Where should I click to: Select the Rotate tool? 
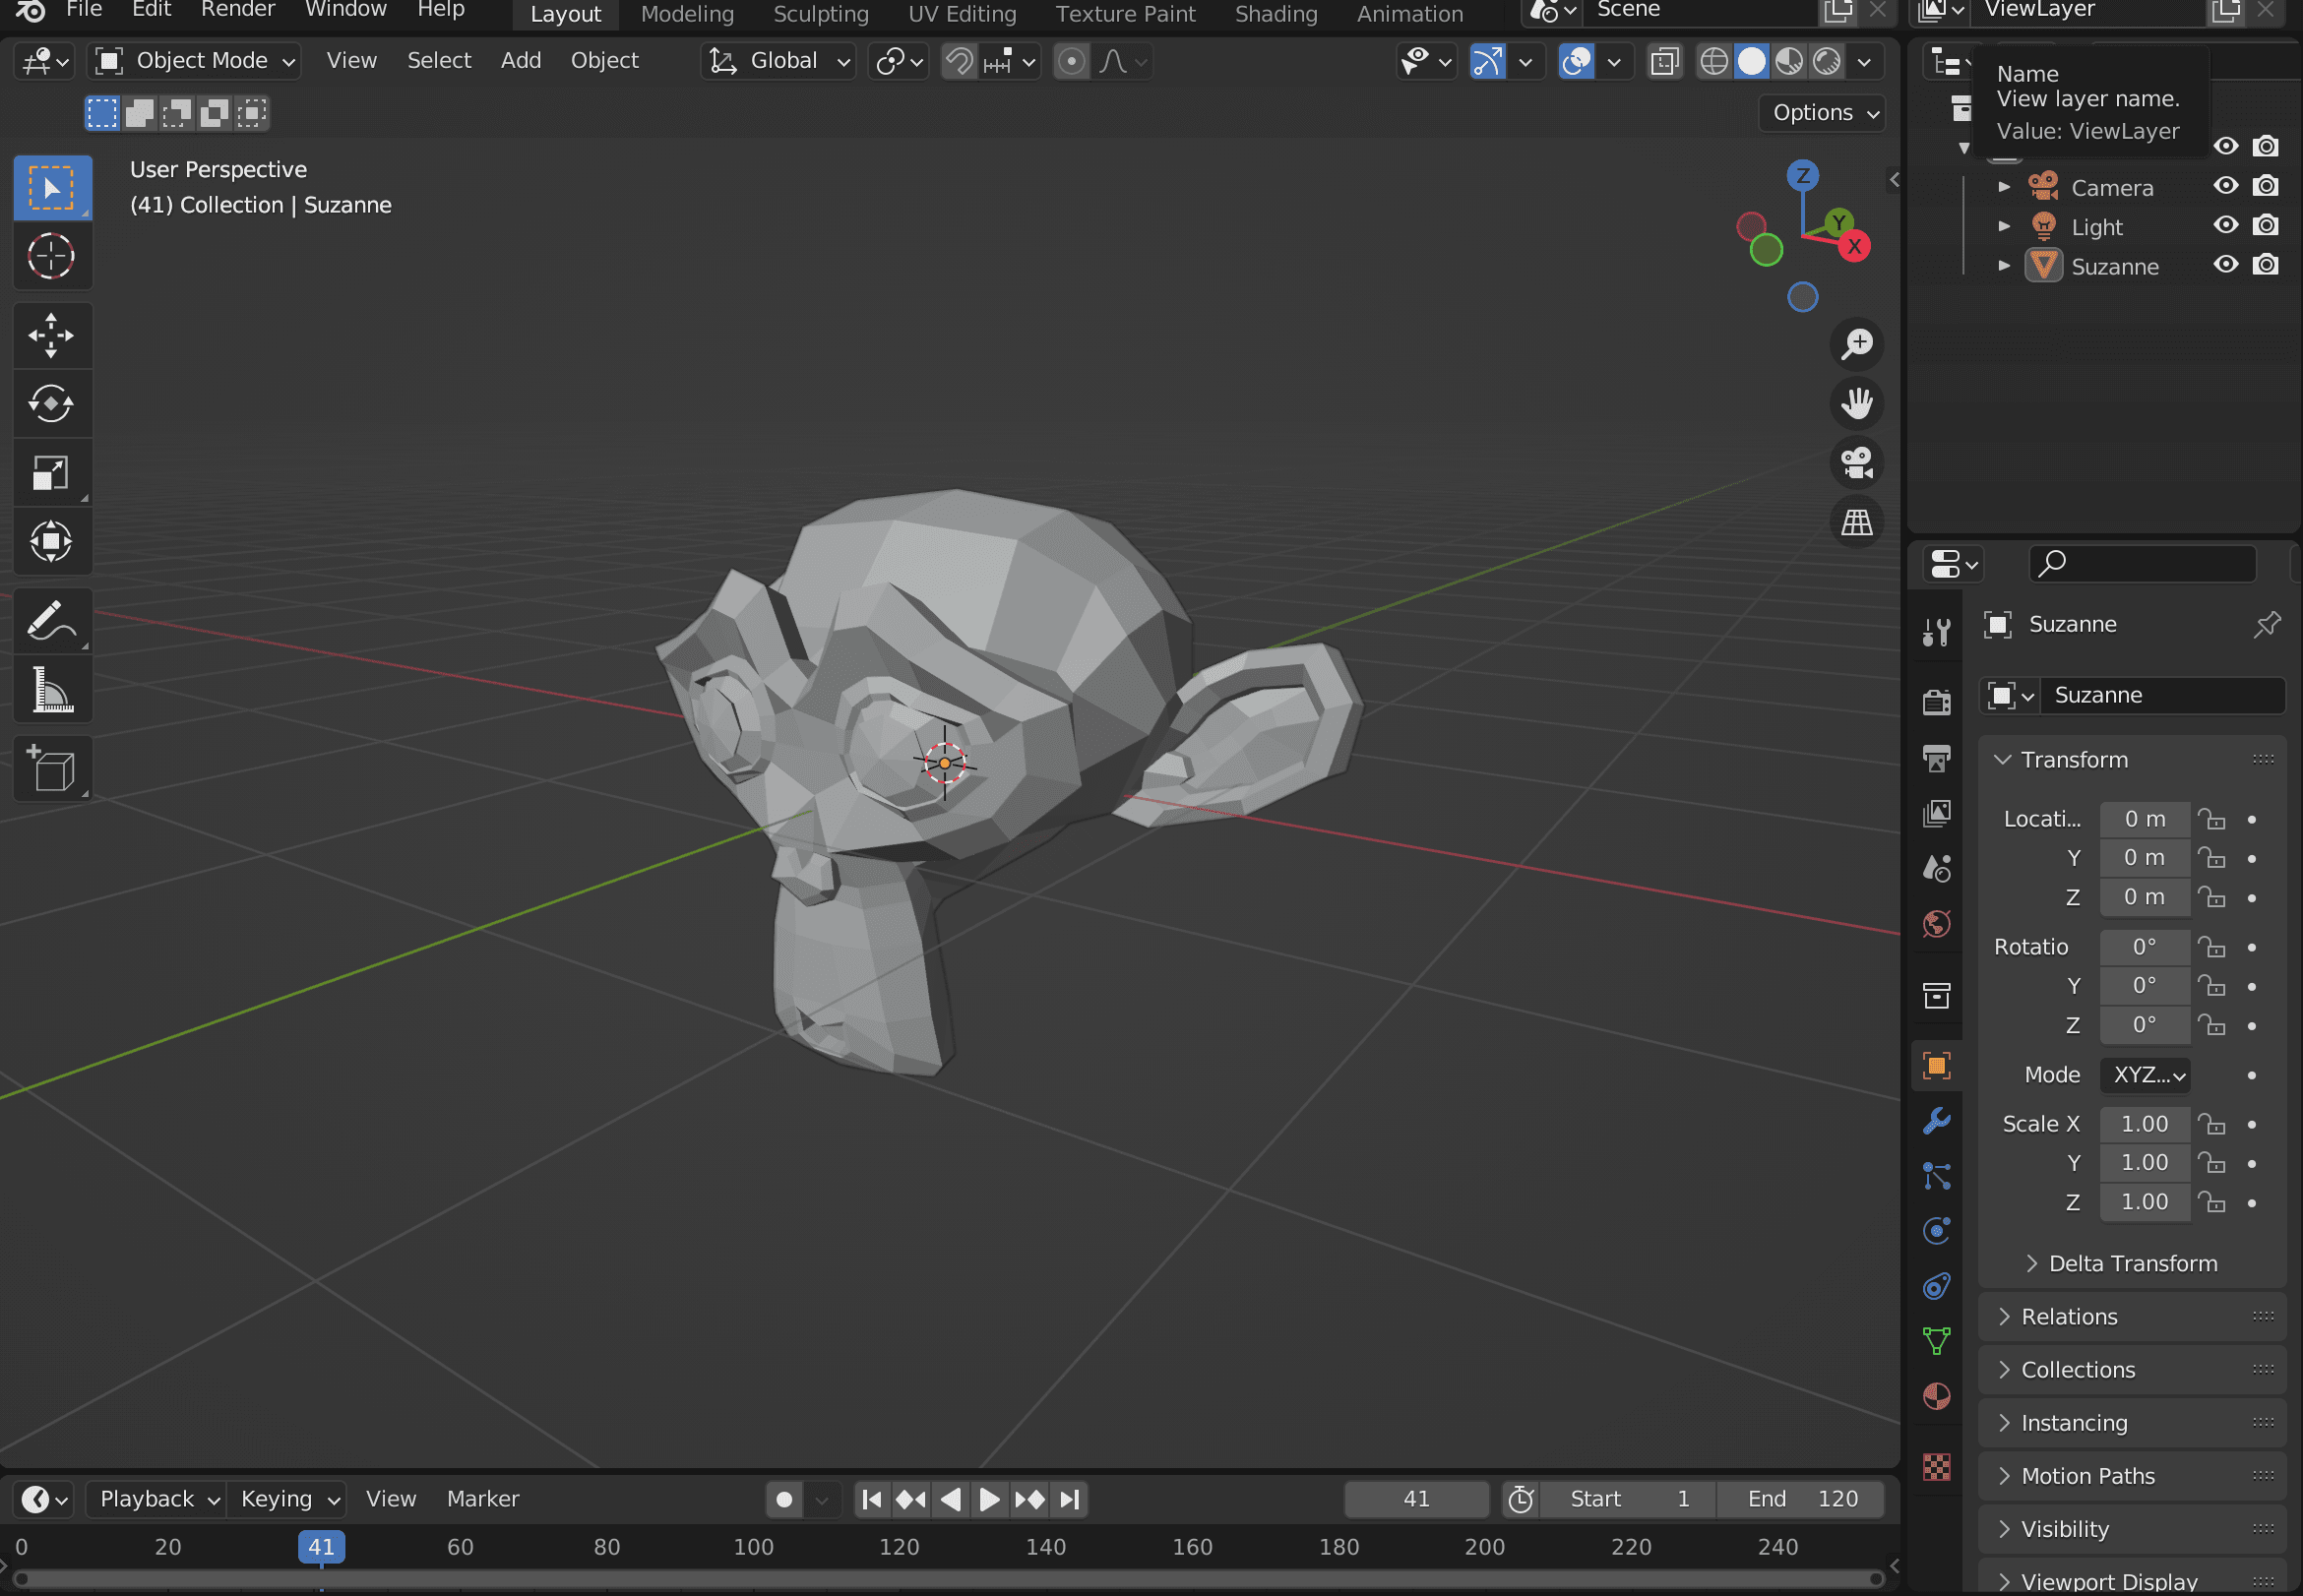(52, 404)
